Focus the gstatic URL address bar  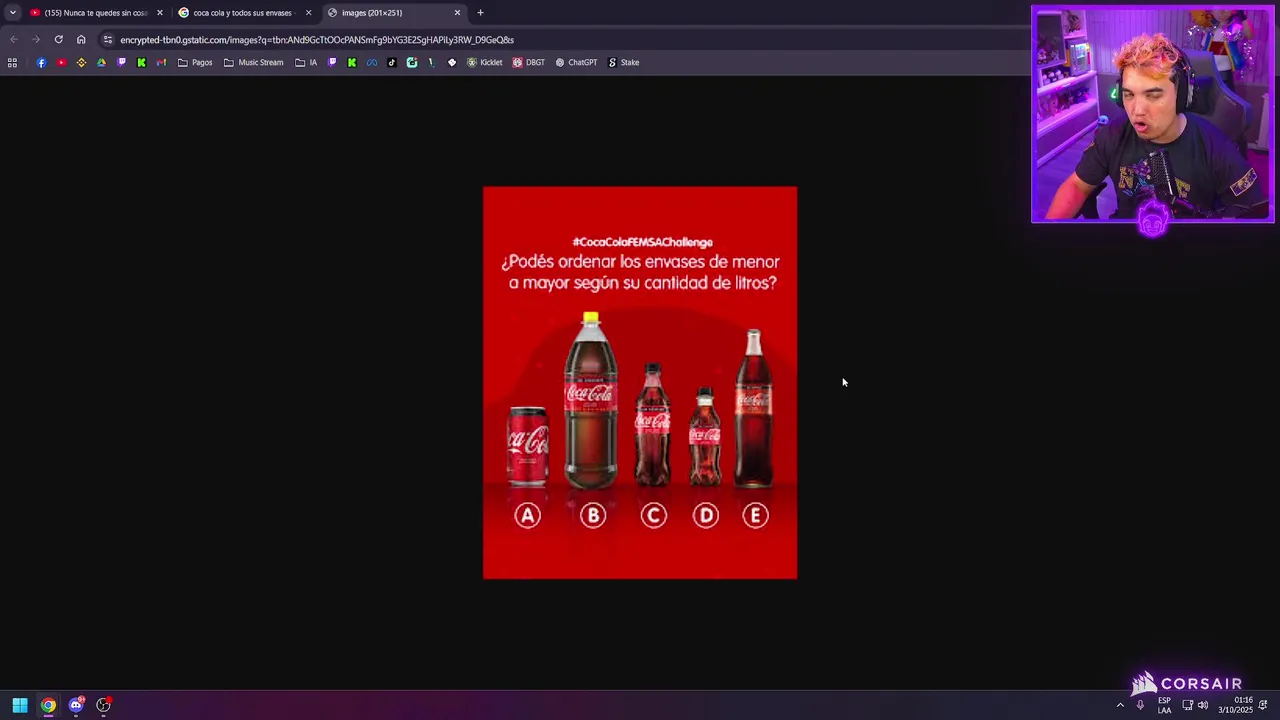[x=317, y=40]
